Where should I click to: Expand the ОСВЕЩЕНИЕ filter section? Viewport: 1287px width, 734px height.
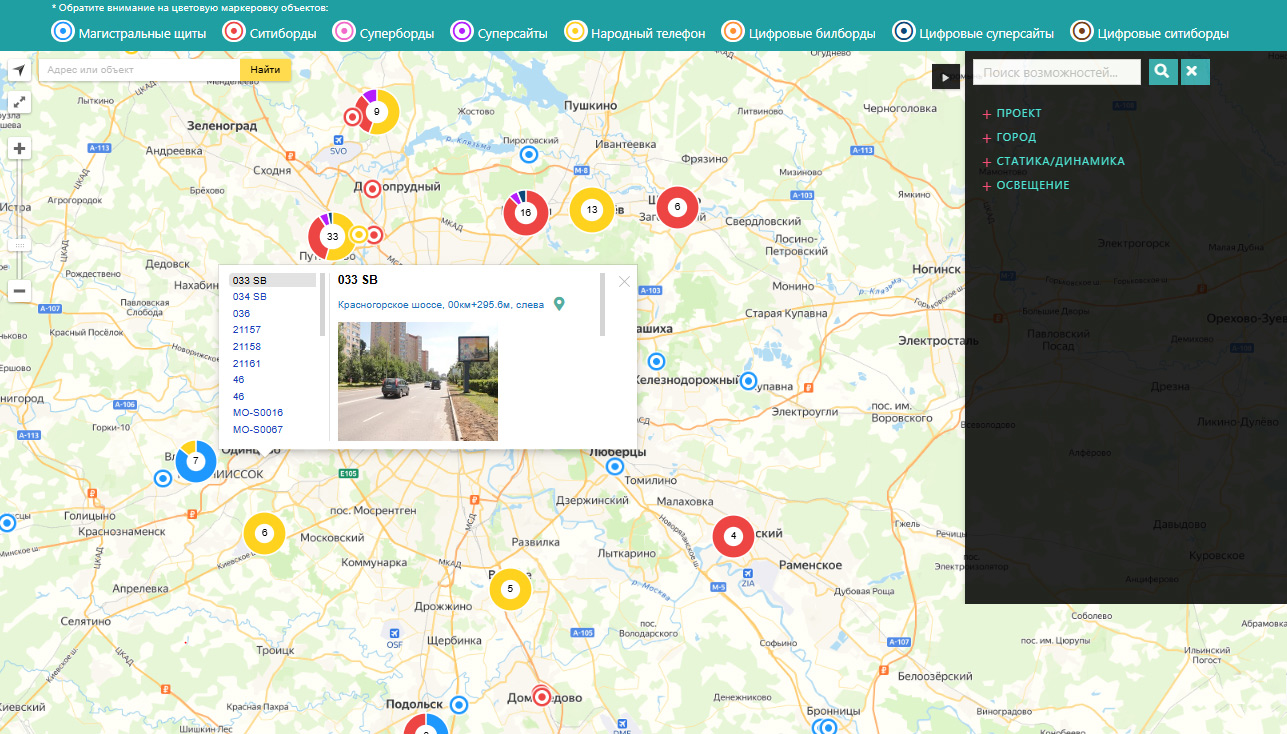[x=1032, y=186]
